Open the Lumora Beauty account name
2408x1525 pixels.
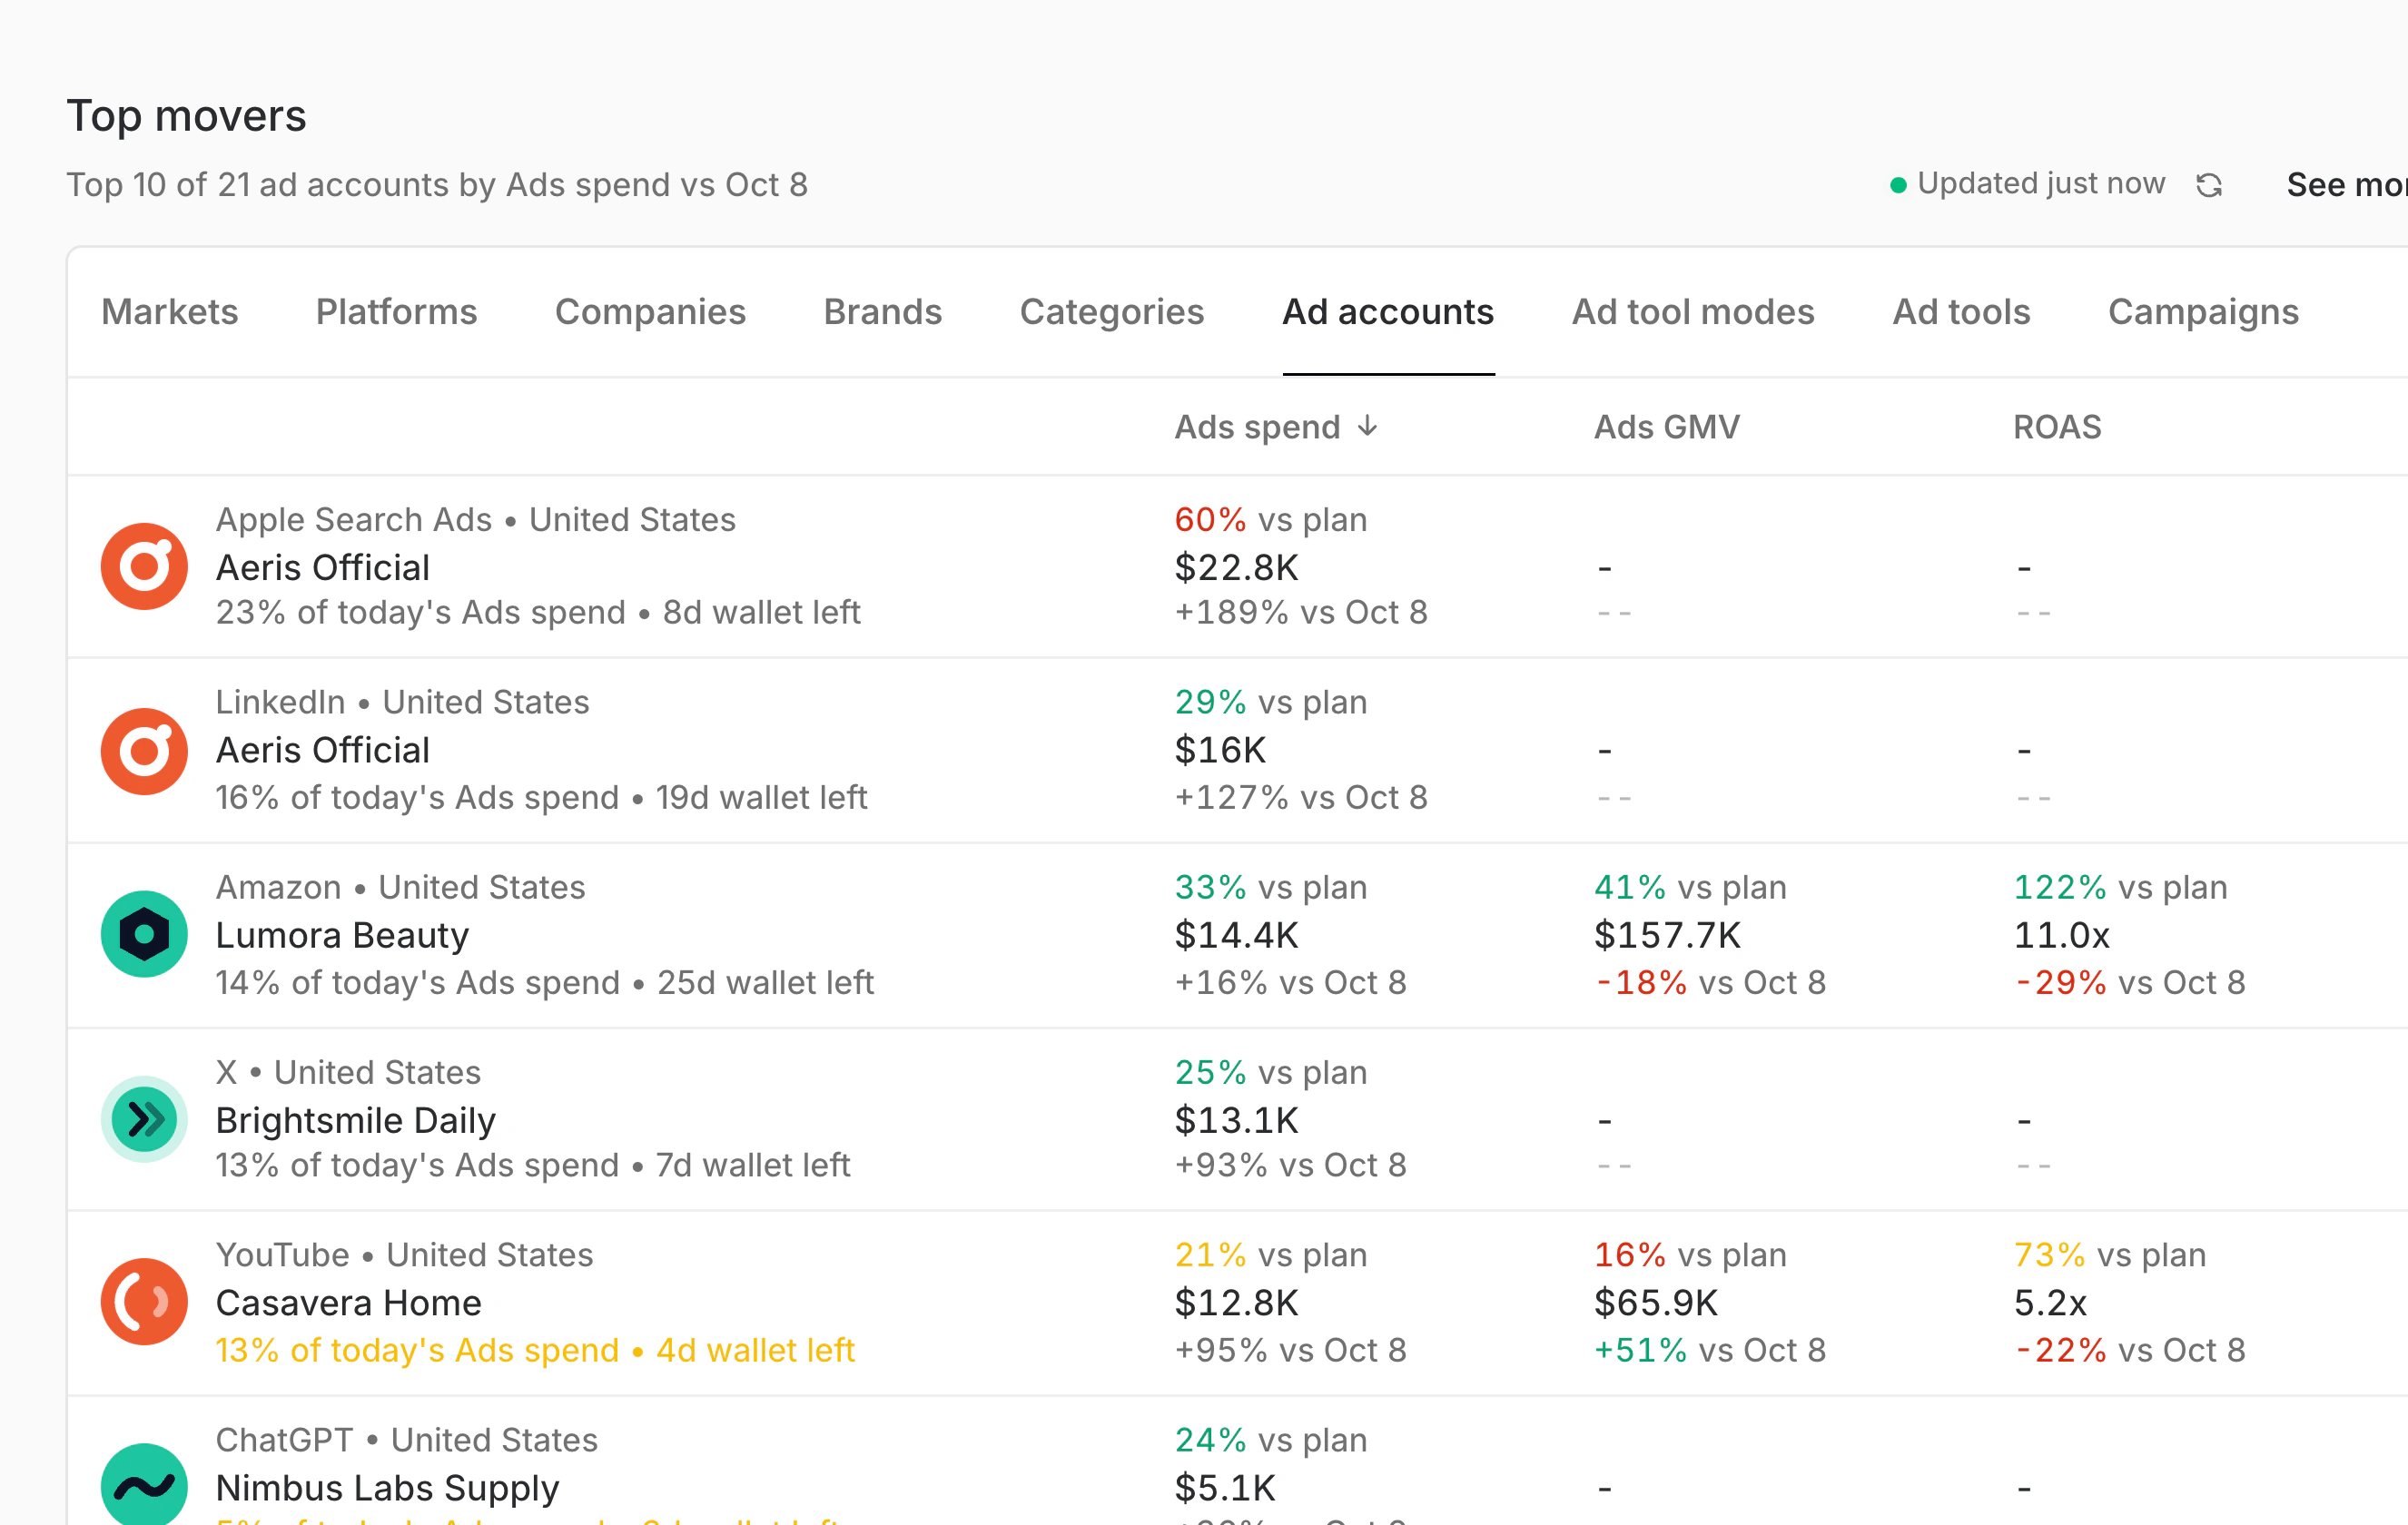342,935
